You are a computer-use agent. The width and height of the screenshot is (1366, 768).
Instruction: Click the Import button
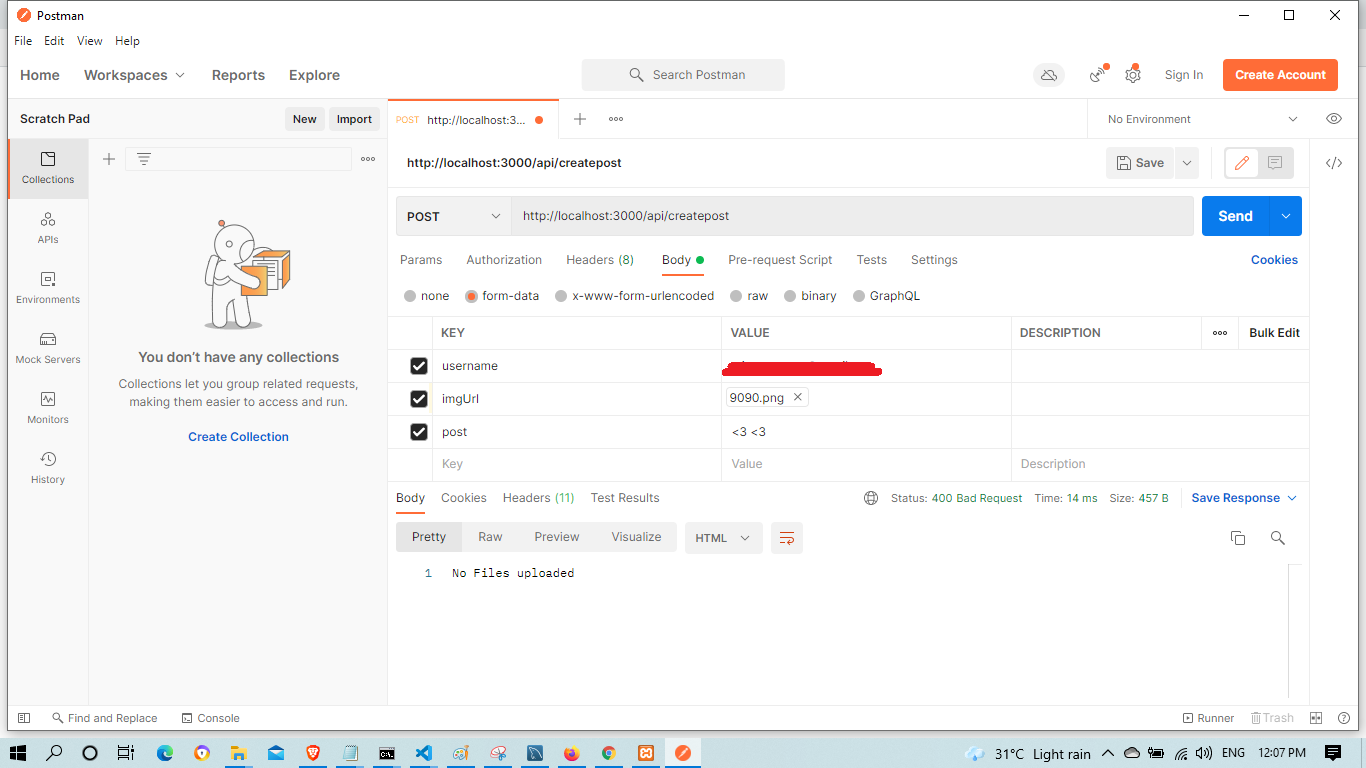click(x=354, y=119)
